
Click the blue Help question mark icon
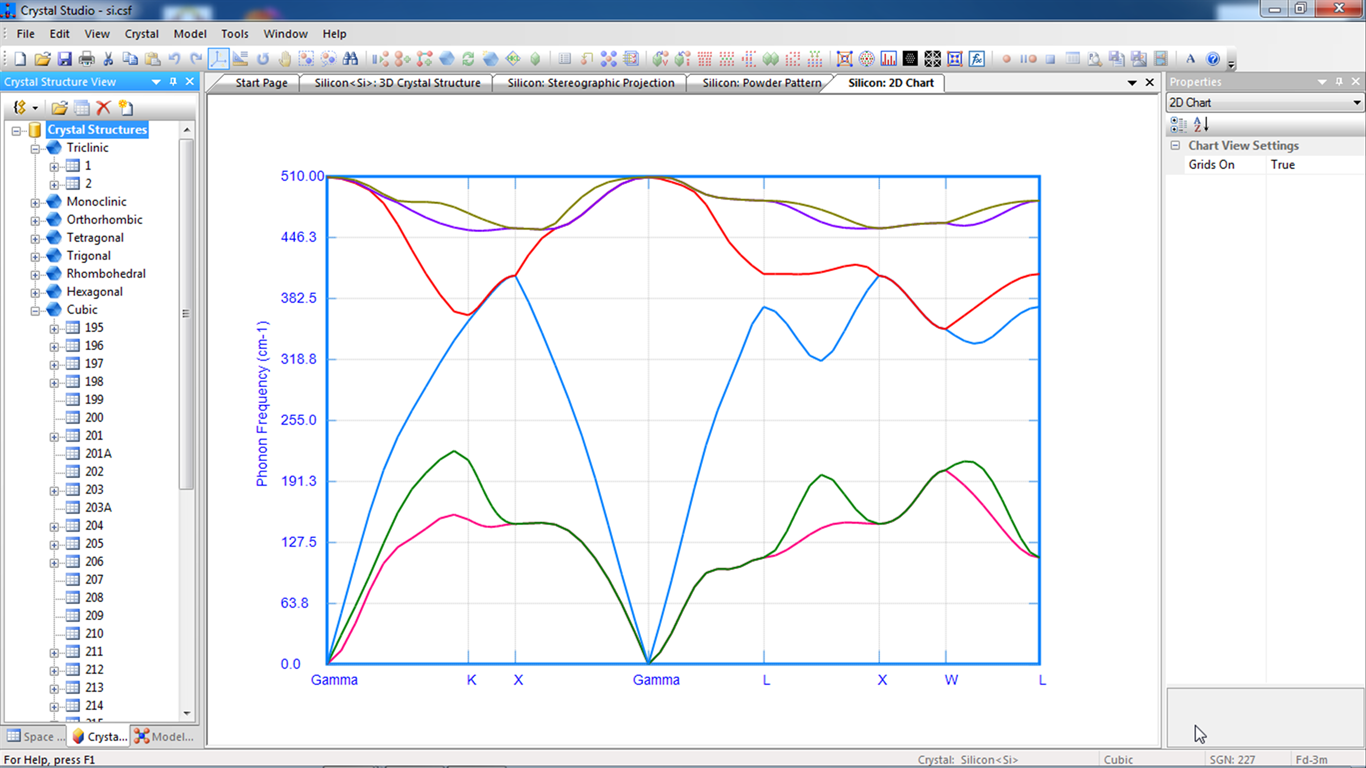1213,59
